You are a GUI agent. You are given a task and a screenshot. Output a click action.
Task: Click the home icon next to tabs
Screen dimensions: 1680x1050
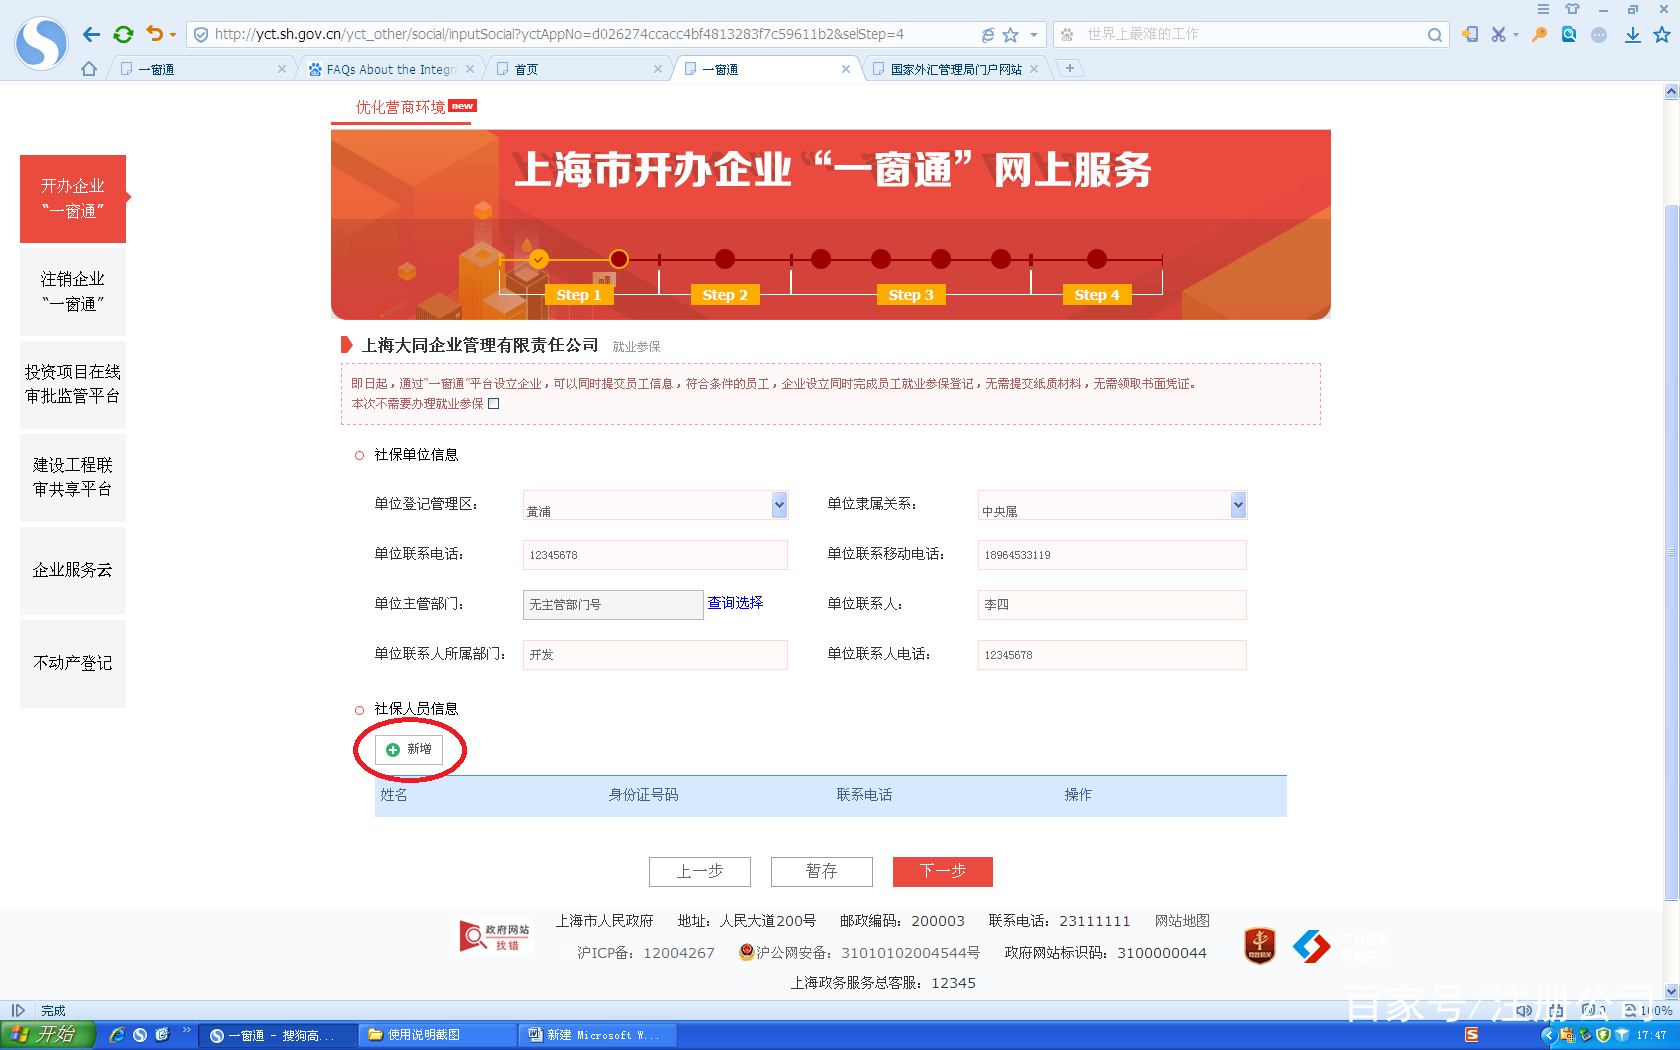pyautogui.click(x=88, y=68)
